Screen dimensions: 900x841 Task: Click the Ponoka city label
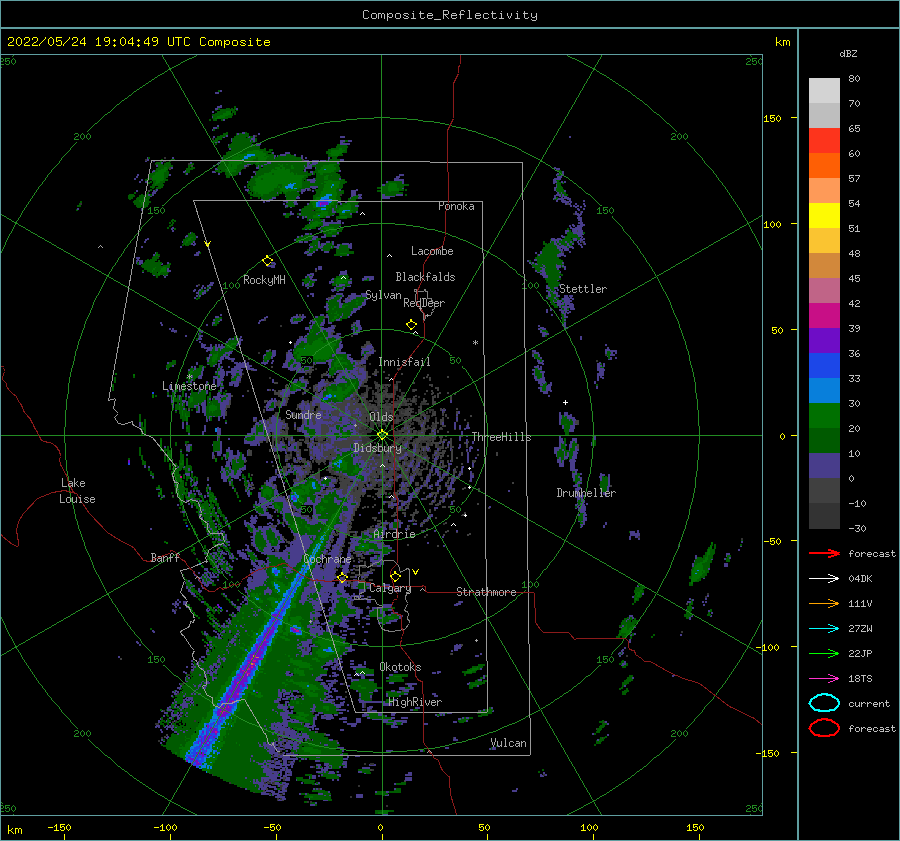click(456, 206)
